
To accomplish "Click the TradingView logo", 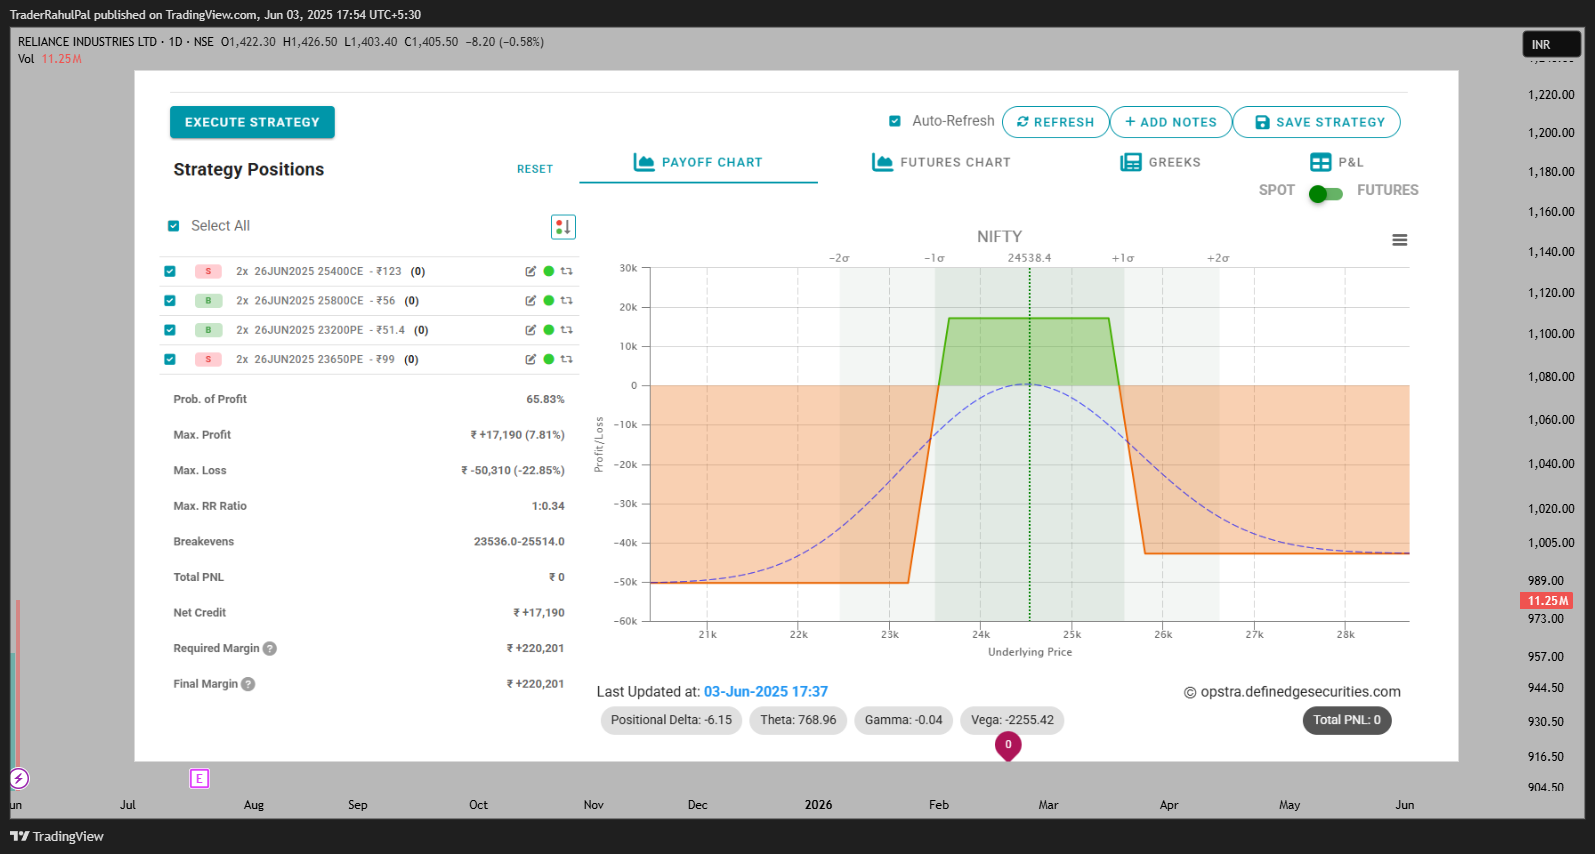I will 57,836.
